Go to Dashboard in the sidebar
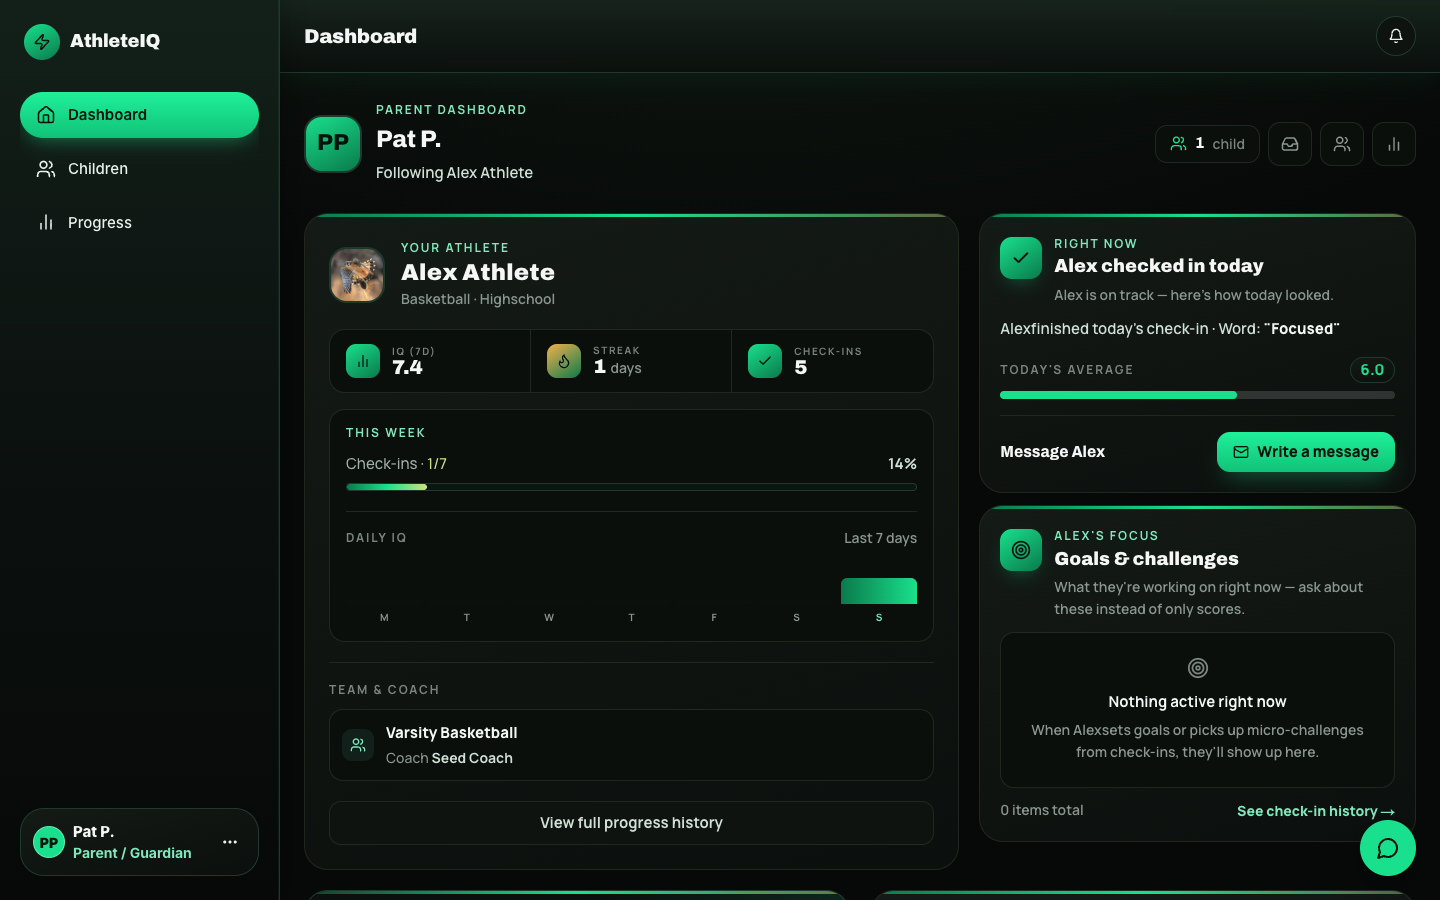This screenshot has width=1440, height=900. point(139,115)
